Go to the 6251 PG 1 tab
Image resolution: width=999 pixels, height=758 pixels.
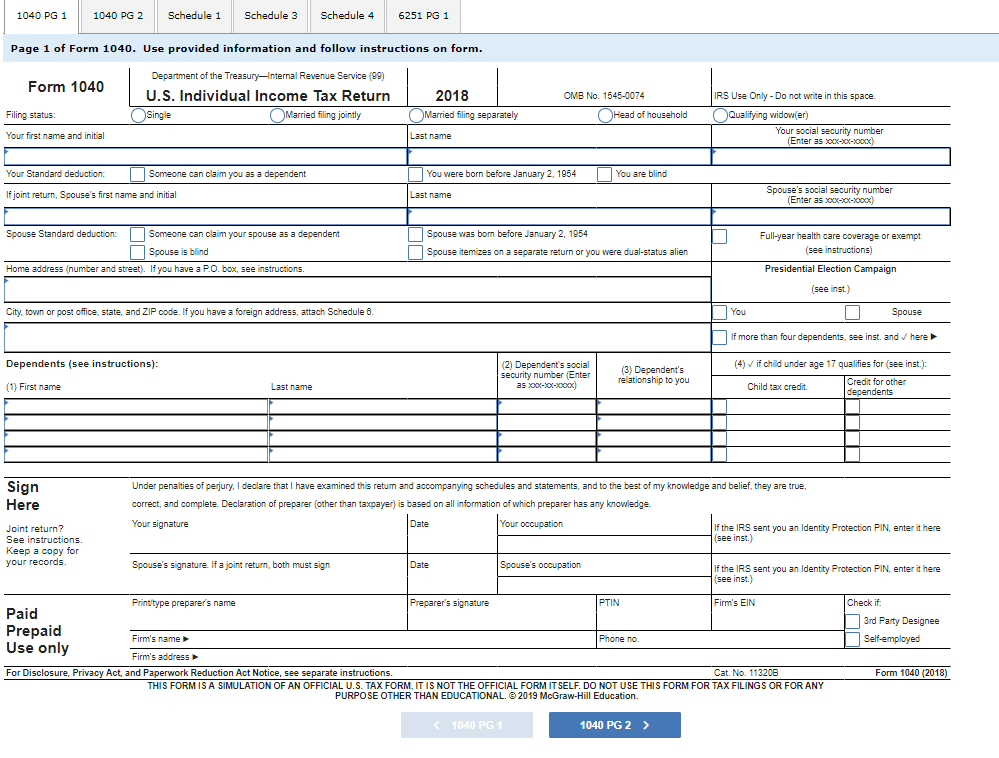[x=423, y=16]
